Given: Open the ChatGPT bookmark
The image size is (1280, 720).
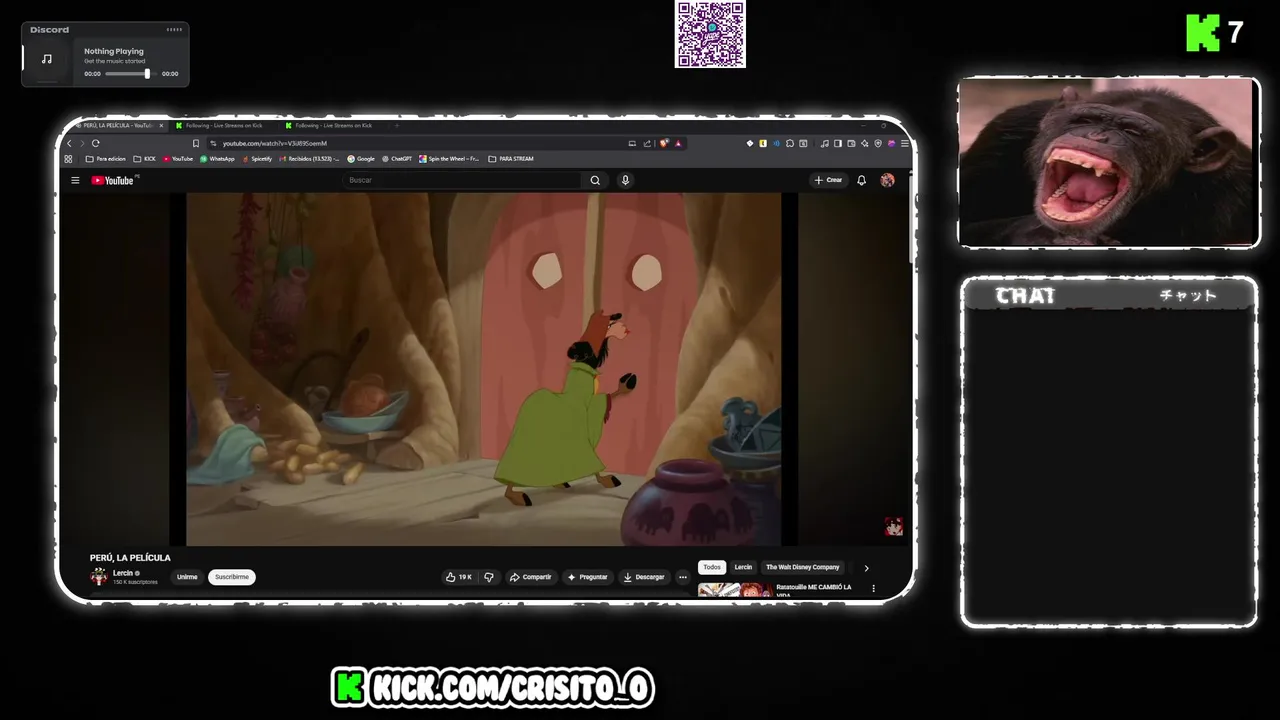Looking at the screenshot, I should pos(397,159).
